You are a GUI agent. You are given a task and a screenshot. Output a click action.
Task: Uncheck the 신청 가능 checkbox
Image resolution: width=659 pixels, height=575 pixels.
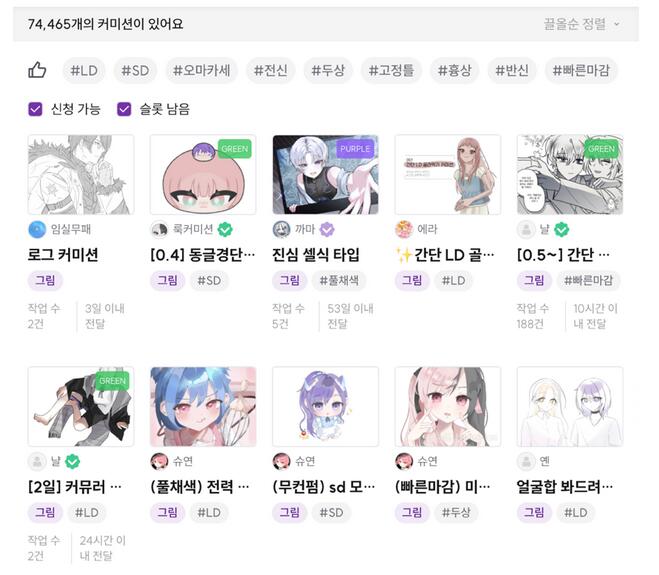pyautogui.click(x=35, y=109)
